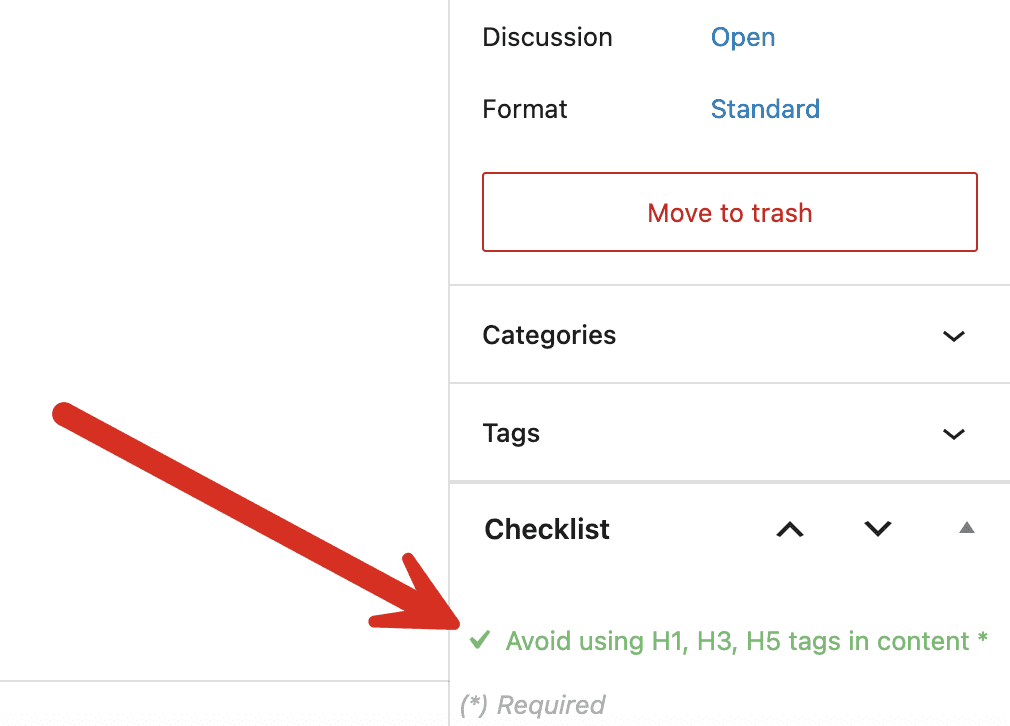Collapse the Checklist panel with triangle toggle
Viewport: 1010px width, 726px height.
(966, 528)
